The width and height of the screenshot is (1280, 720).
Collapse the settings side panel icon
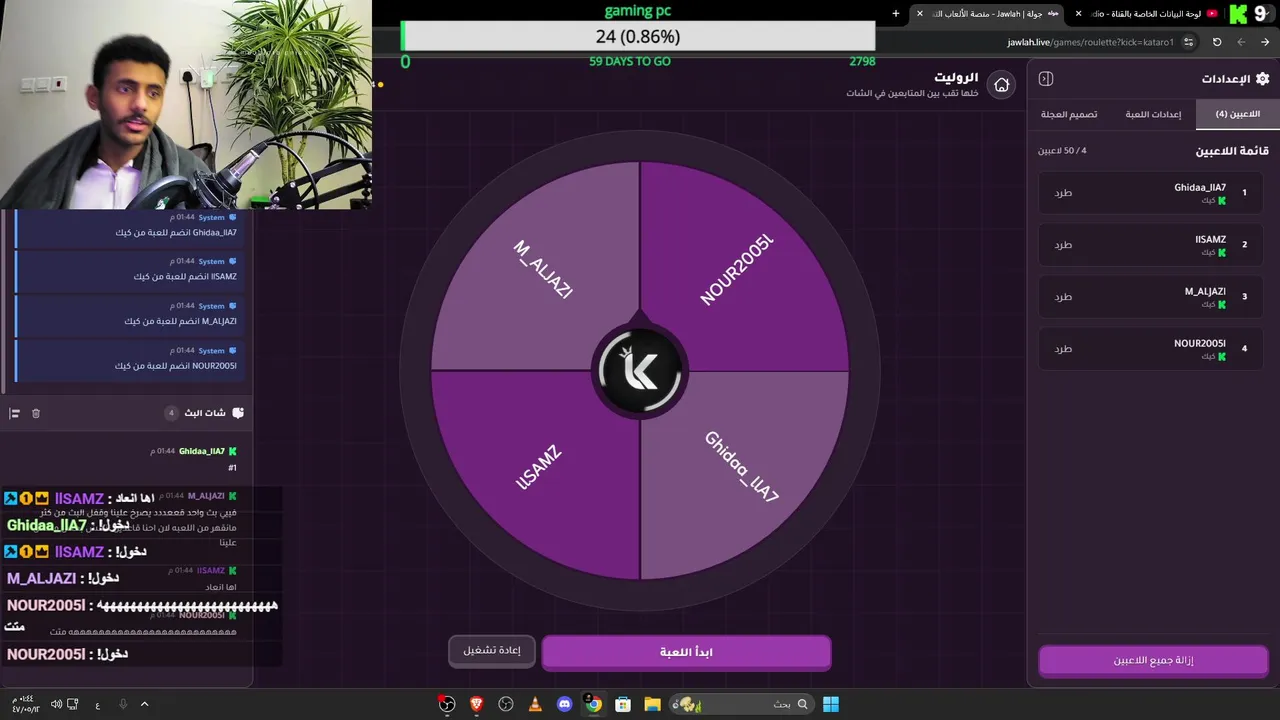click(x=1046, y=79)
